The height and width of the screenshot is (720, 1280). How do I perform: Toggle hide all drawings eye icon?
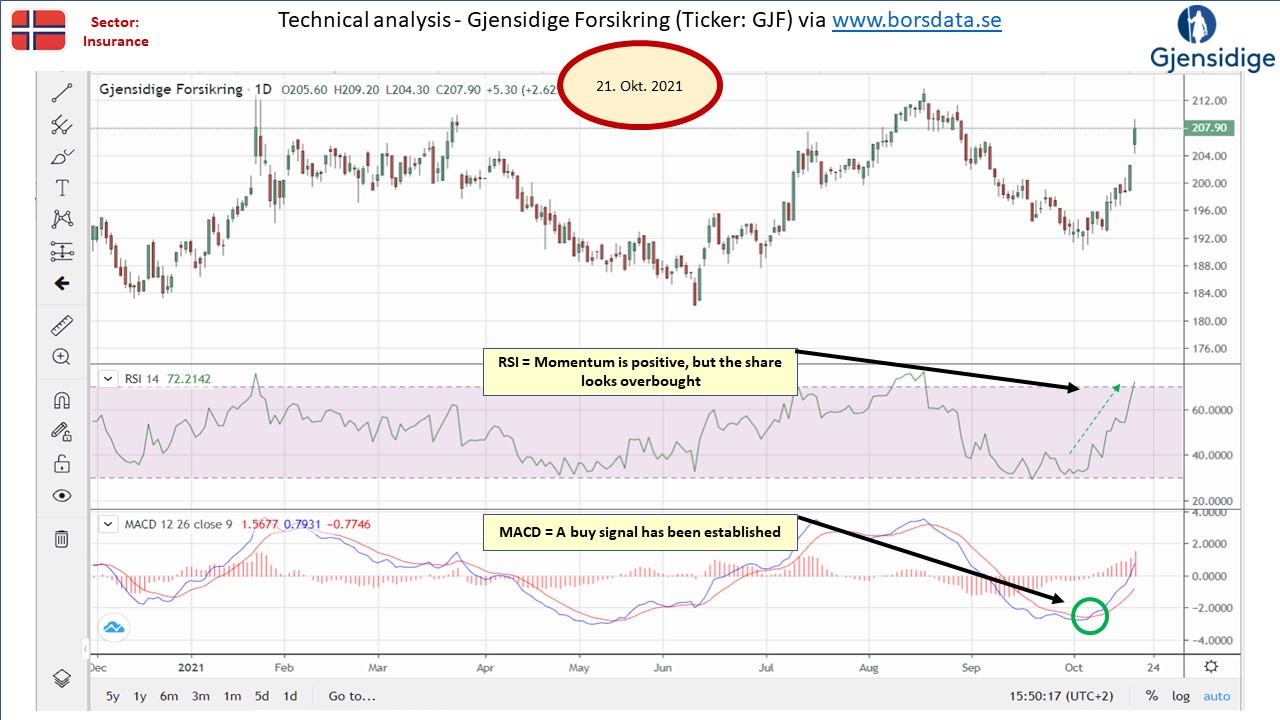pyautogui.click(x=62, y=495)
